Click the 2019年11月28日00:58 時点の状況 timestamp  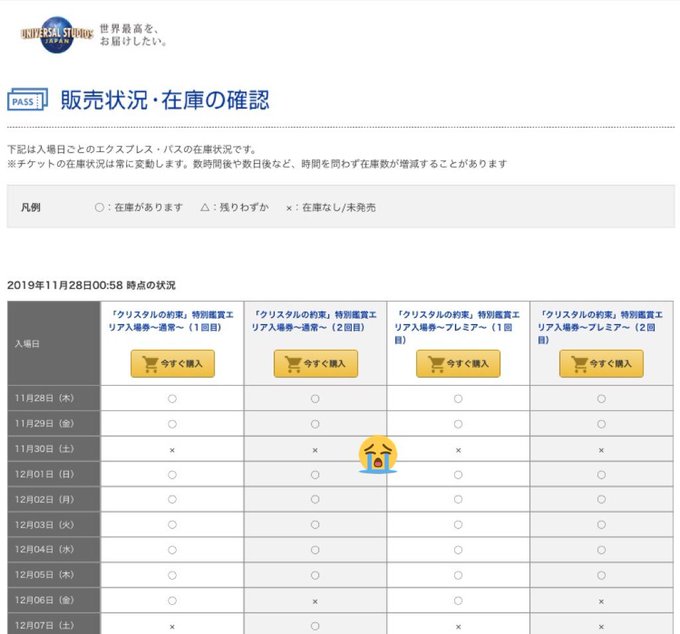click(92, 285)
